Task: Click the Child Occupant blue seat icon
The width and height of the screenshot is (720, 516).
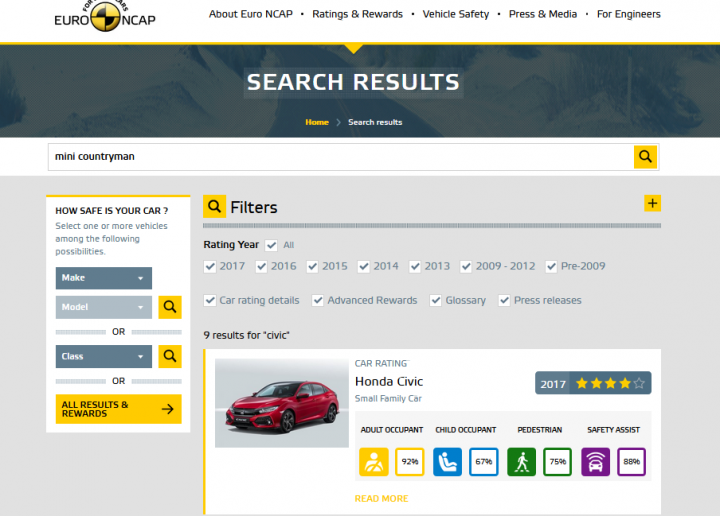Action: click(x=447, y=462)
